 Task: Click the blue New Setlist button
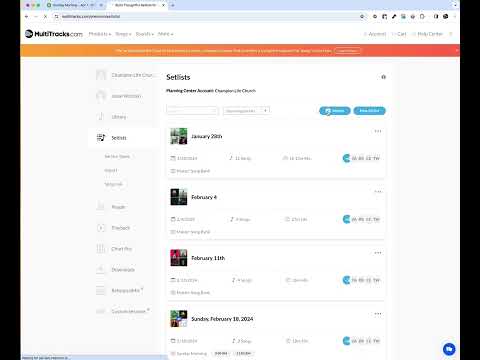coord(369,111)
